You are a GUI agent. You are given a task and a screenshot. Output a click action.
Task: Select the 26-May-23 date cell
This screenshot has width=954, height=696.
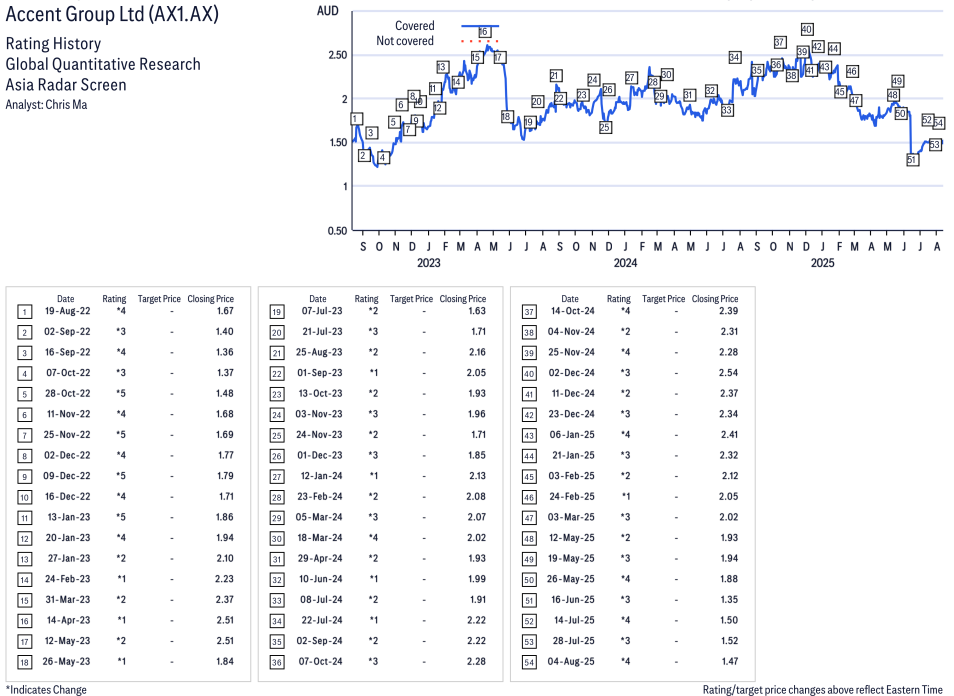(x=66, y=661)
